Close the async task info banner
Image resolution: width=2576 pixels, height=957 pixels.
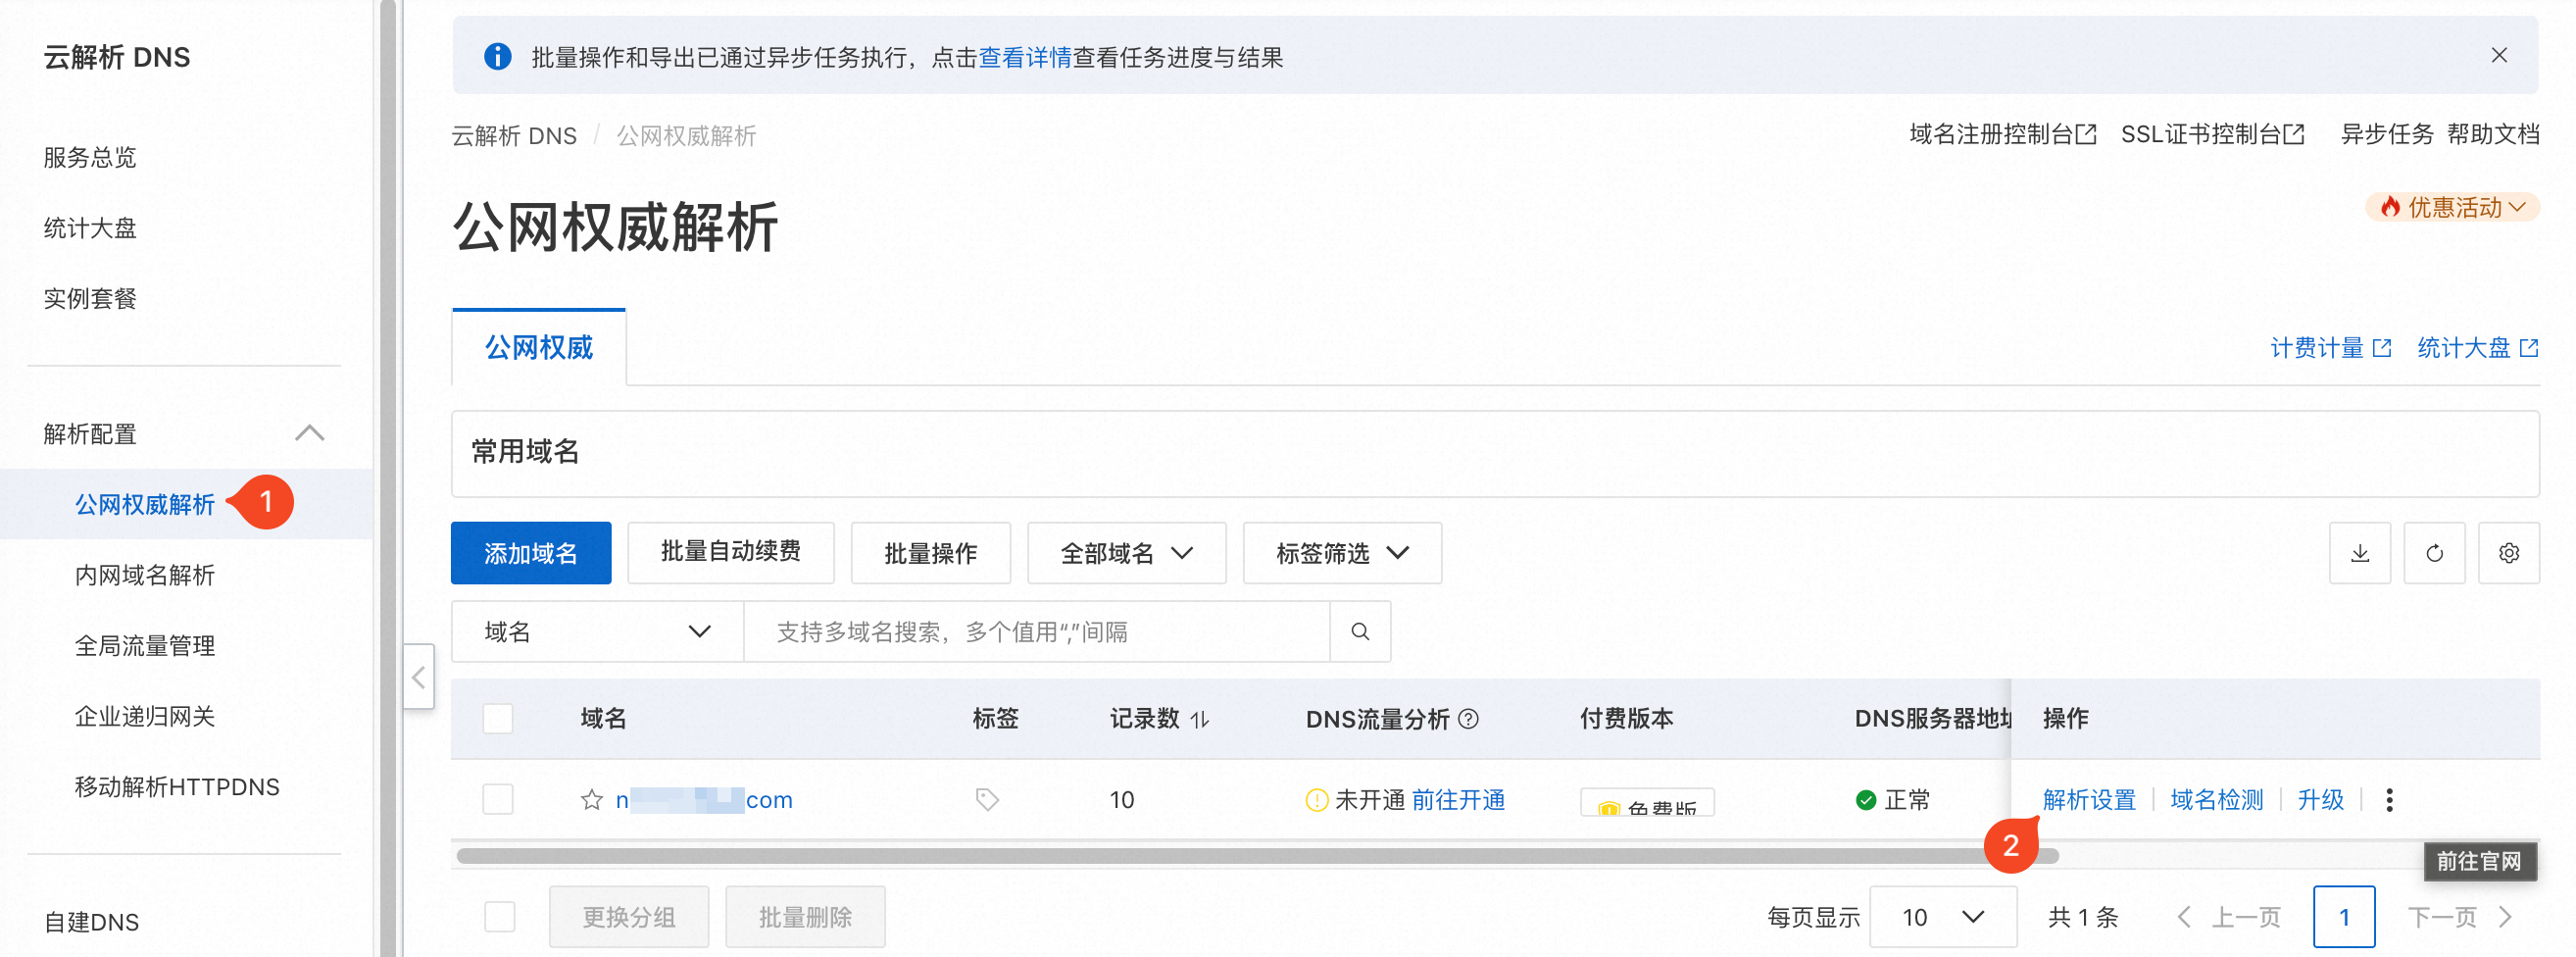click(x=2498, y=56)
